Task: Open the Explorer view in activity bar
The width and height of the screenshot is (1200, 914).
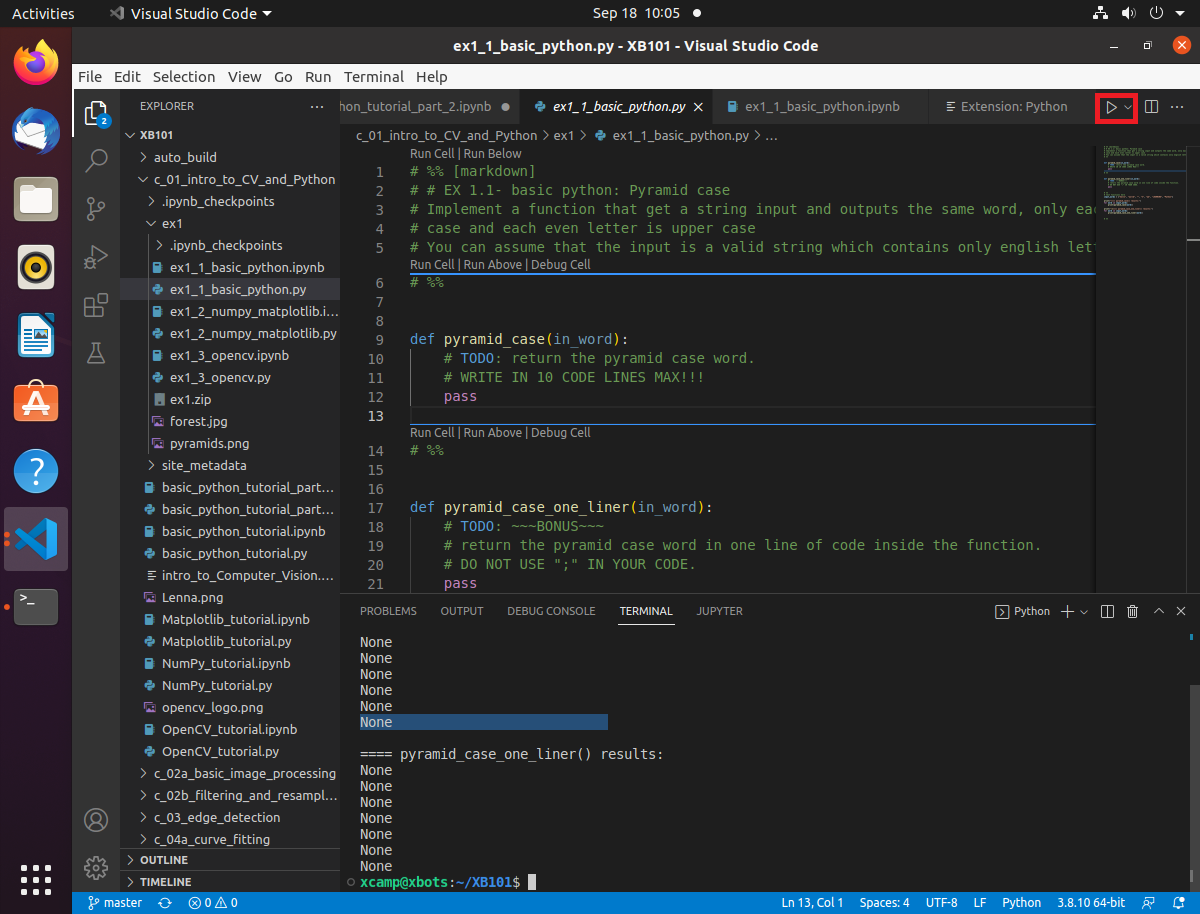Action: pos(96,112)
